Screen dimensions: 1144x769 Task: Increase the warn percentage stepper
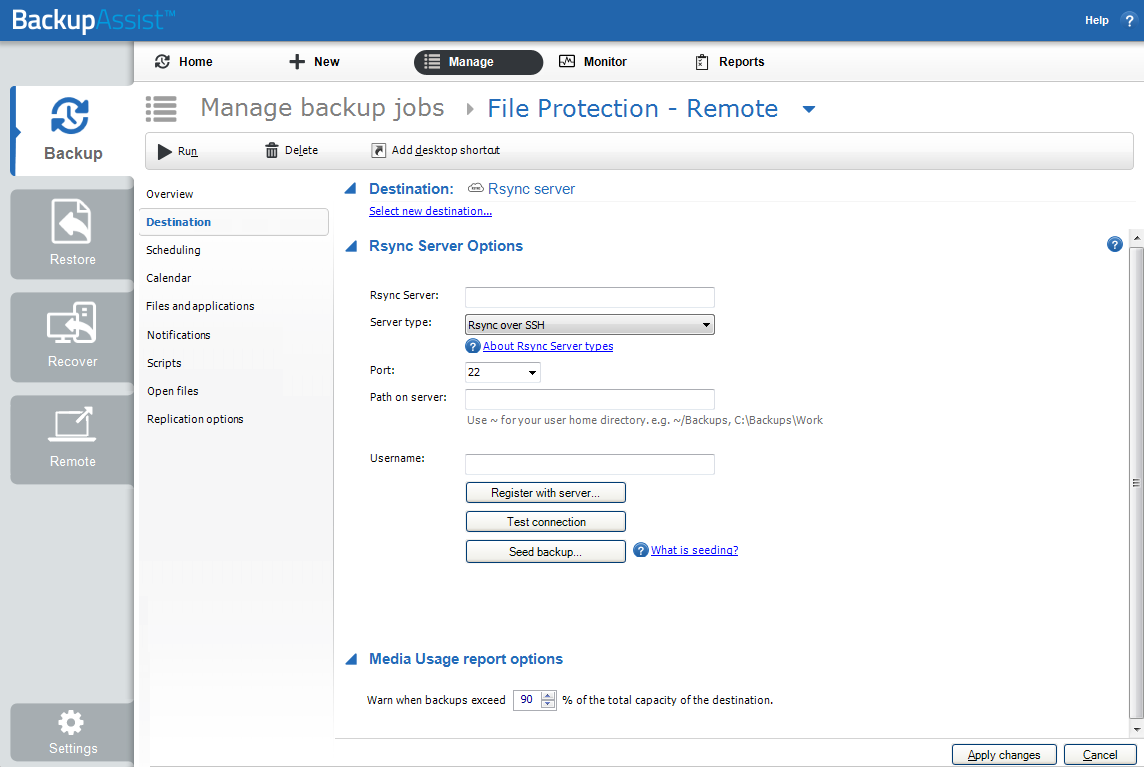pyautogui.click(x=548, y=695)
